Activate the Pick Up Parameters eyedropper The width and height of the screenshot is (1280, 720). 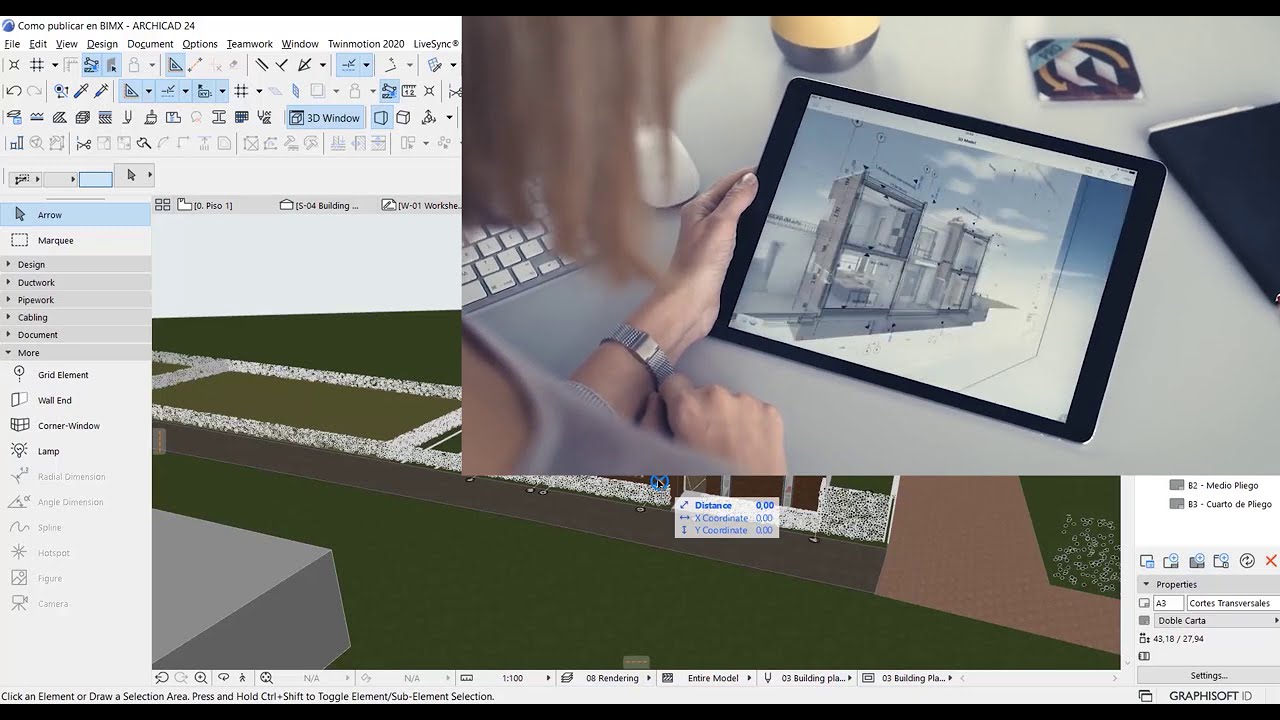click(x=82, y=91)
